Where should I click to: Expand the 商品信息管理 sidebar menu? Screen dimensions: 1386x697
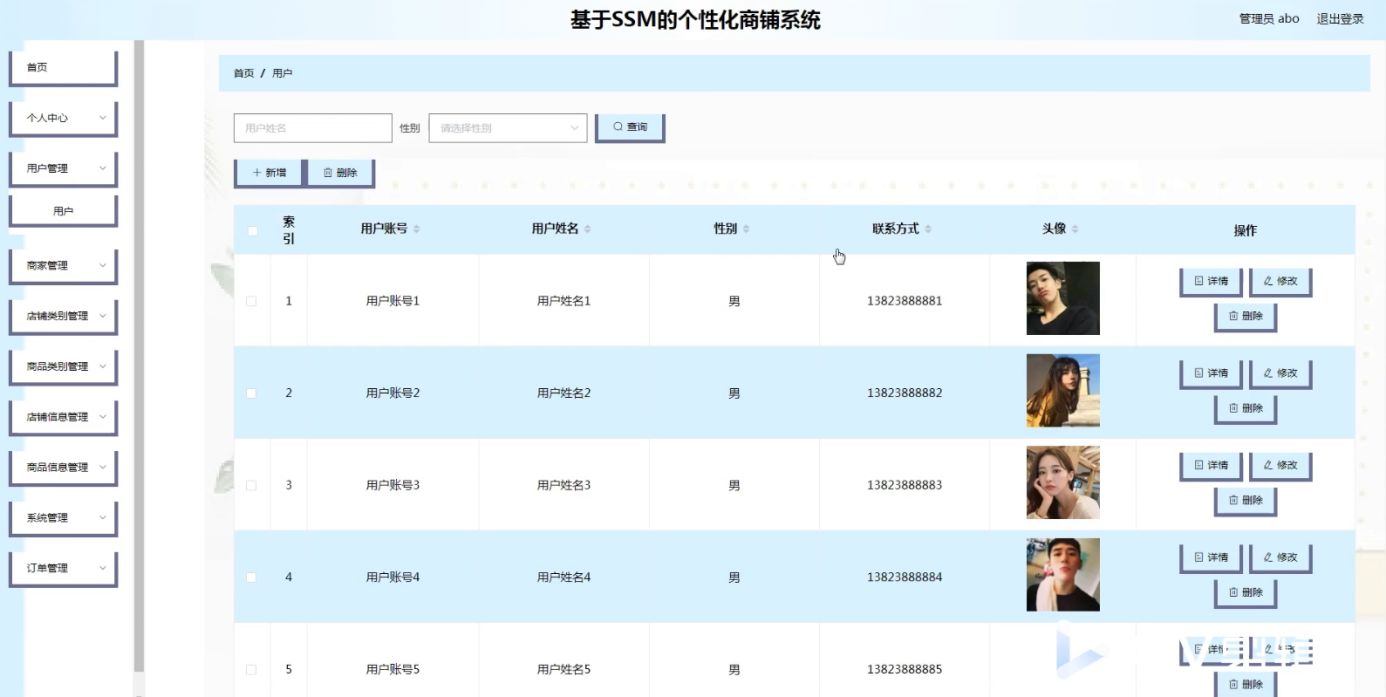pos(63,468)
